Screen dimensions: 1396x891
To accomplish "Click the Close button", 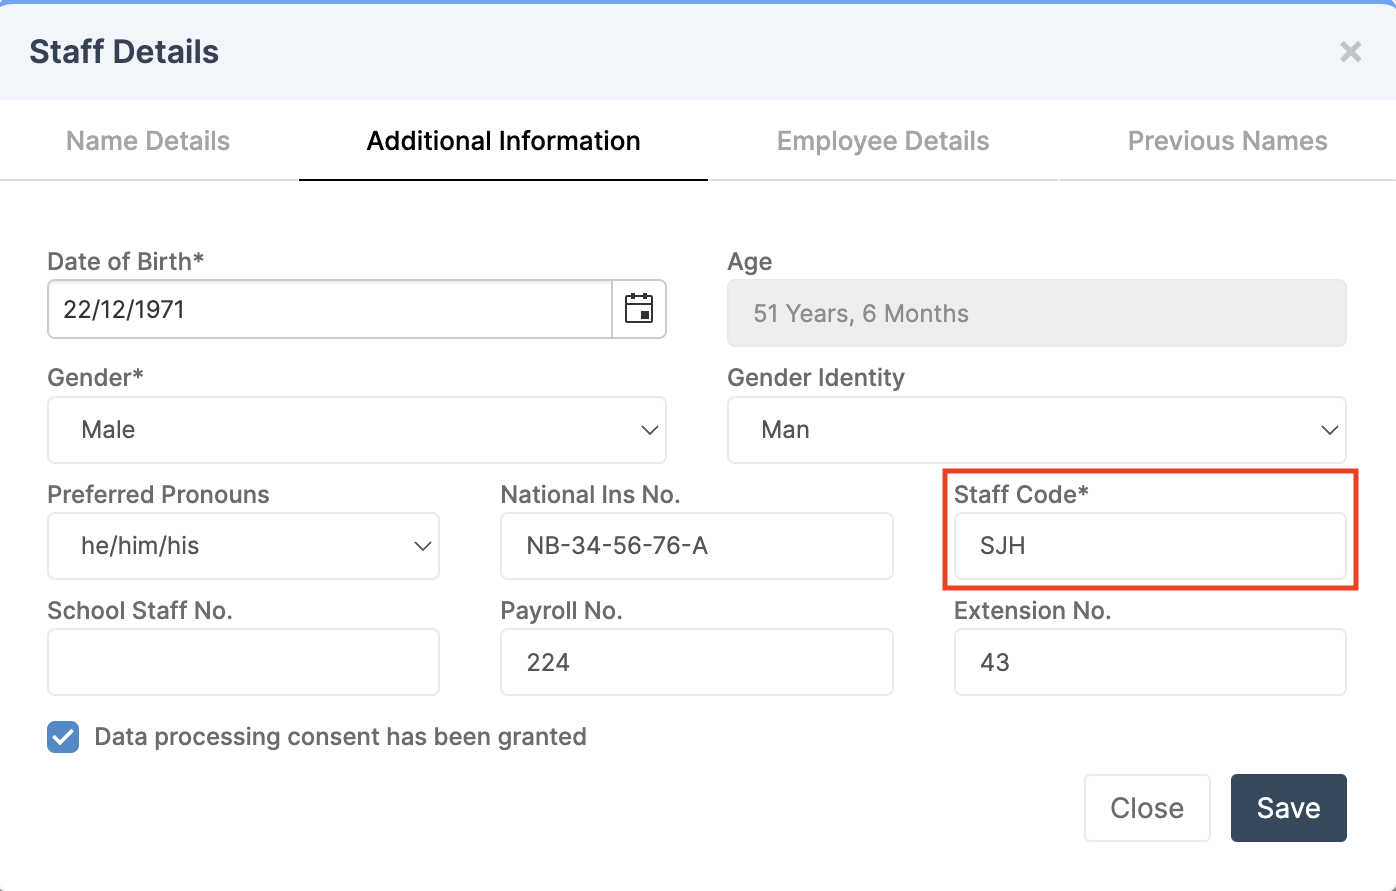I will [1147, 808].
